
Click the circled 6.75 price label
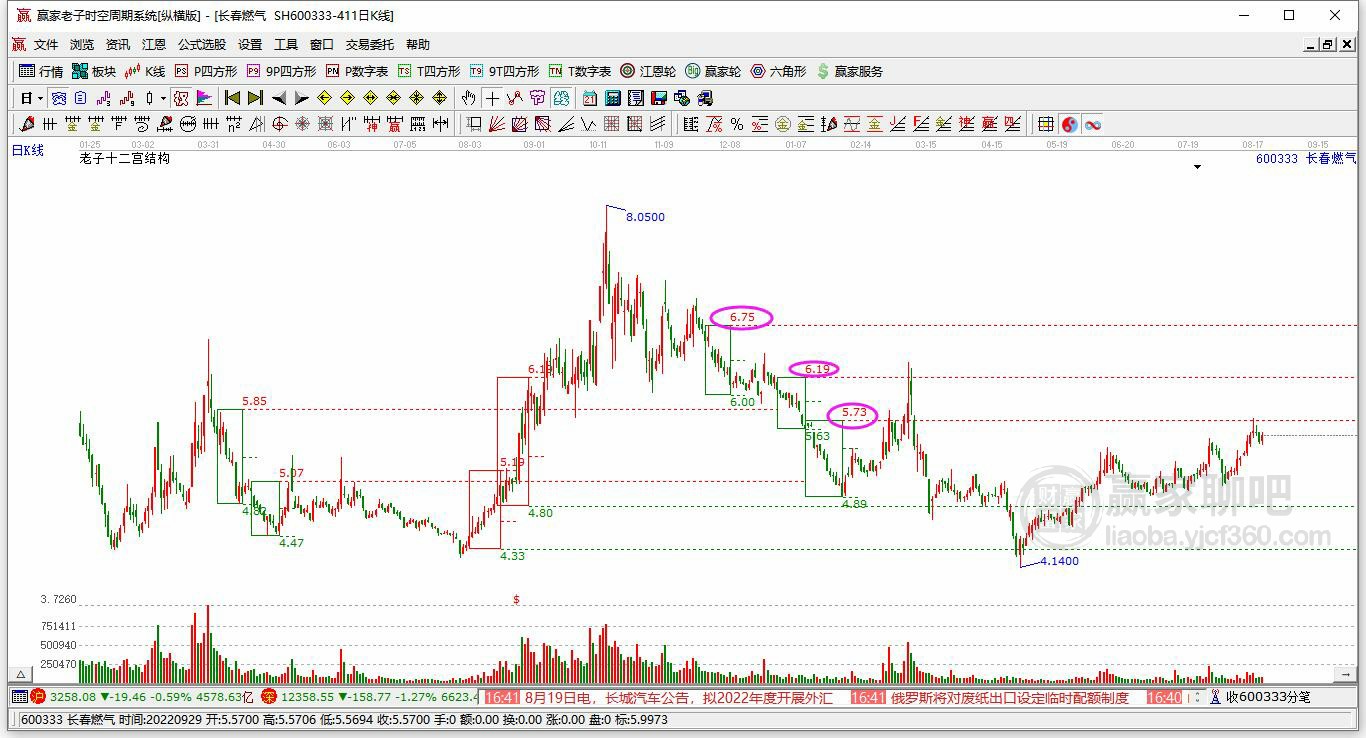coord(742,318)
